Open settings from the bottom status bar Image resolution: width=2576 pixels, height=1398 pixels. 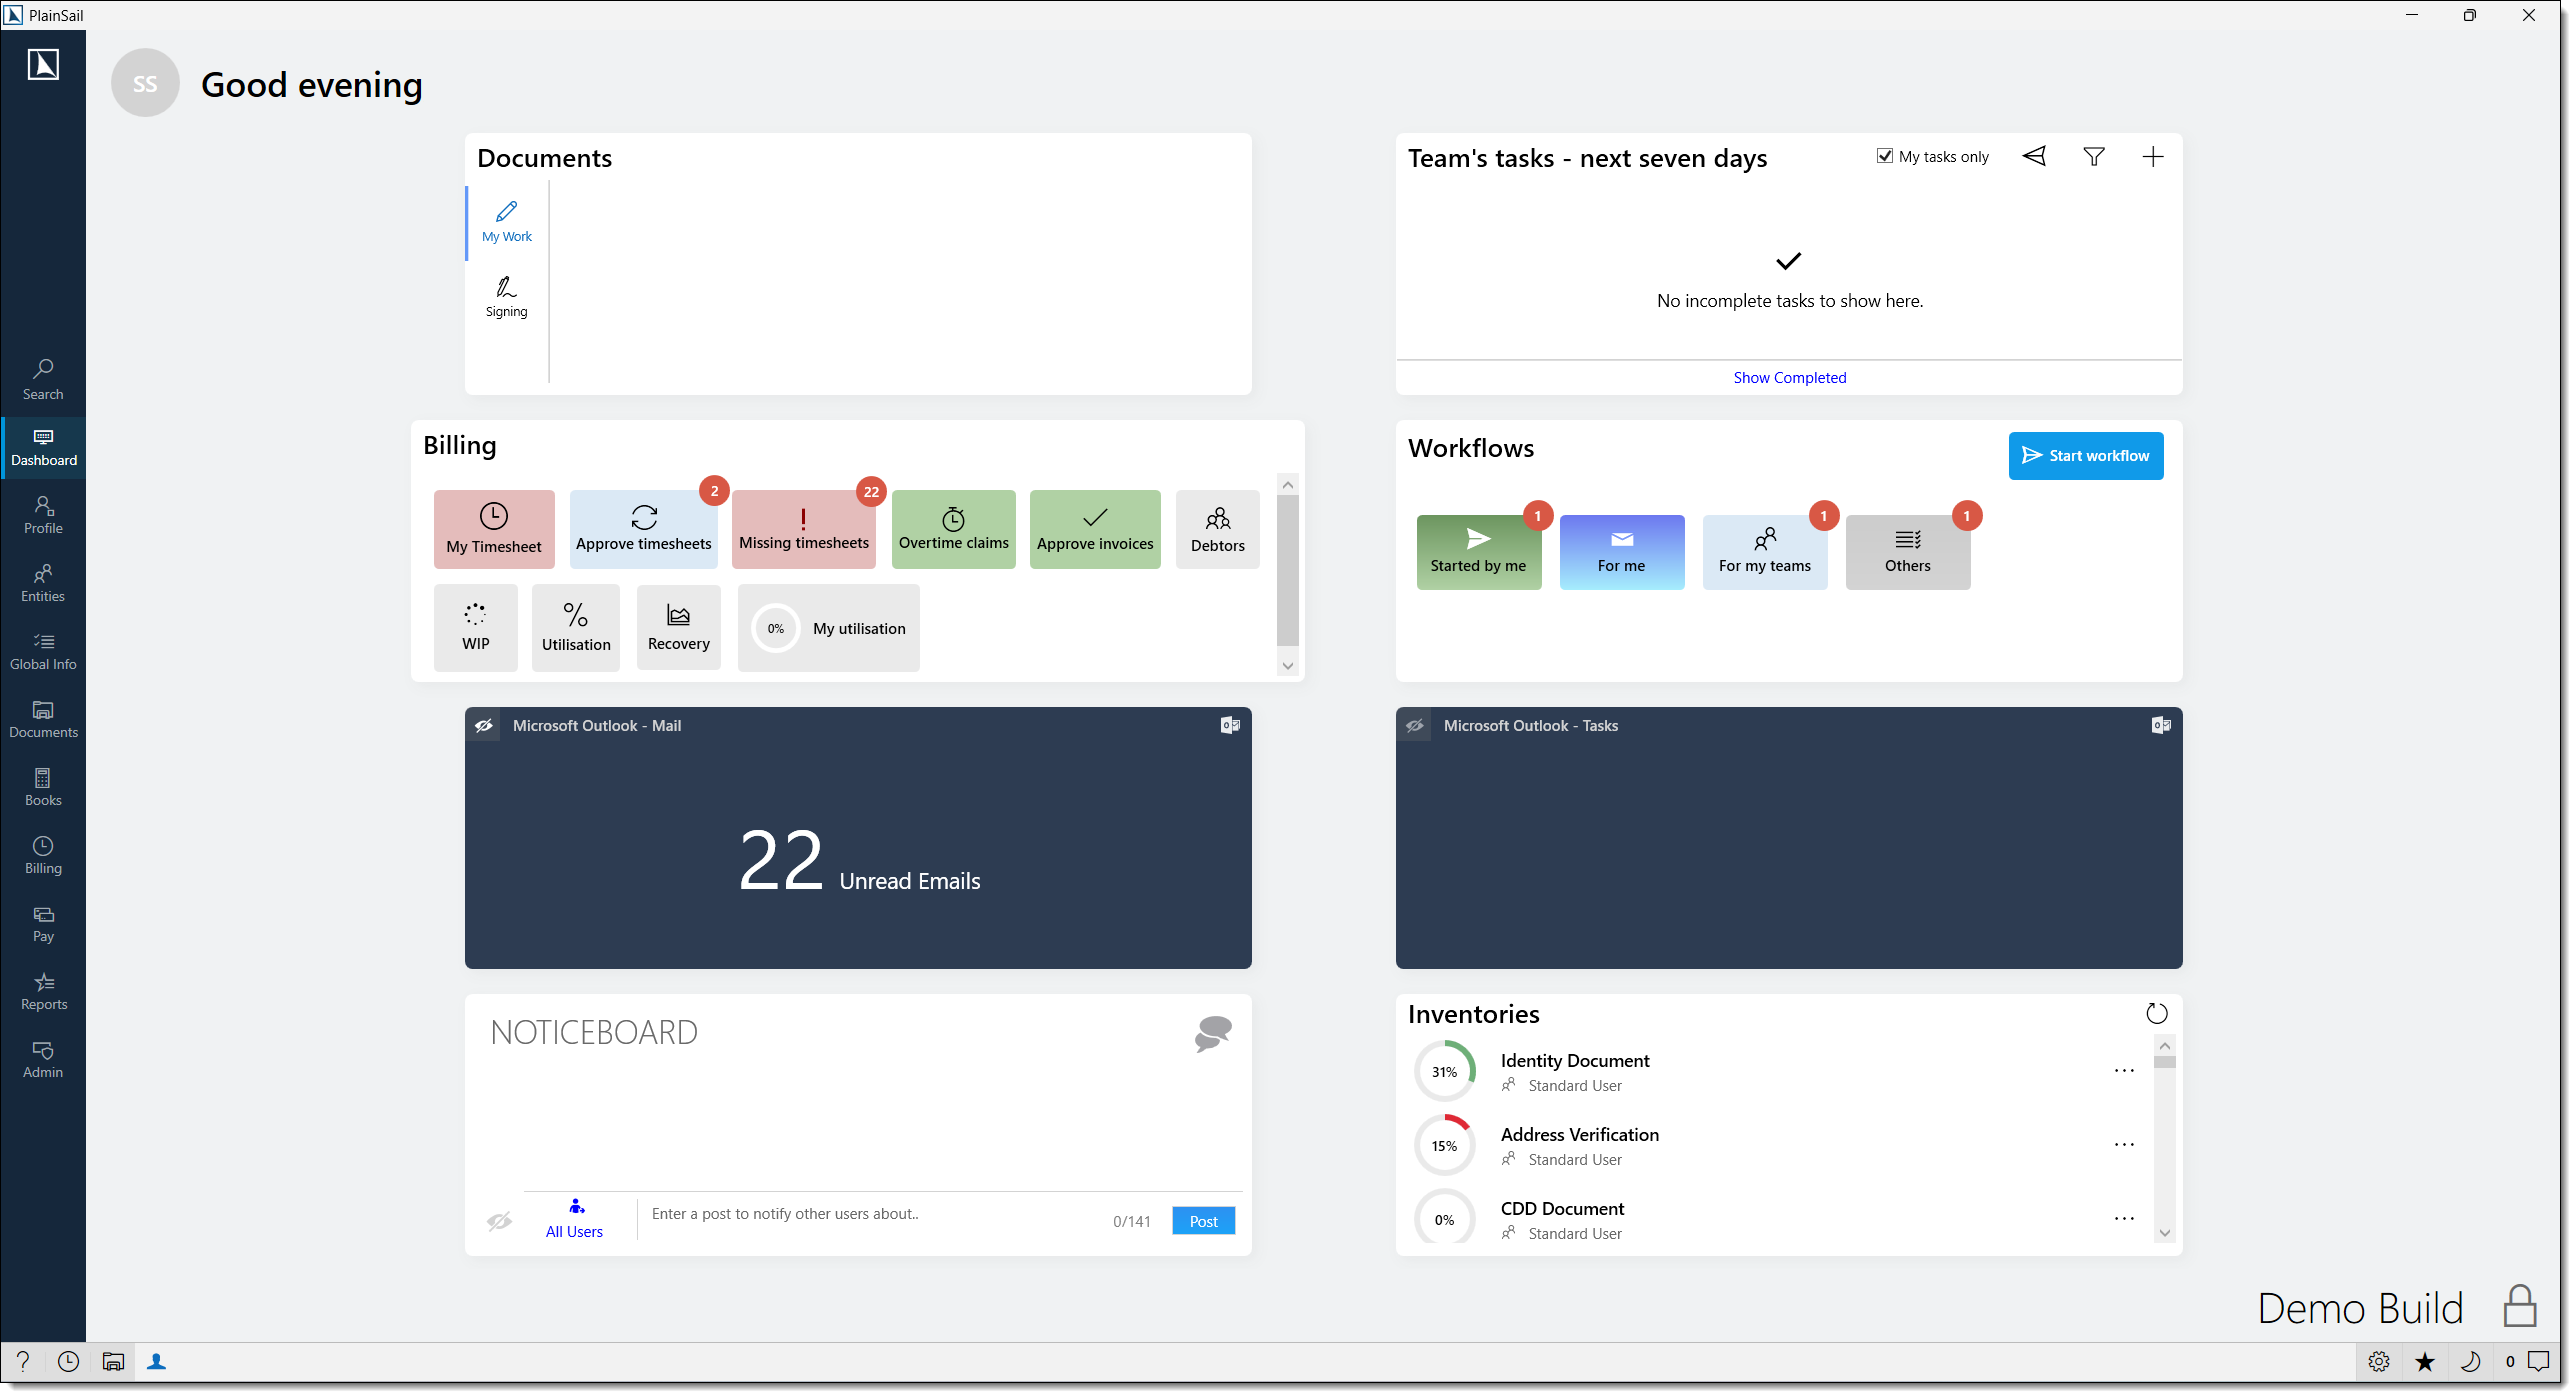point(2379,1361)
